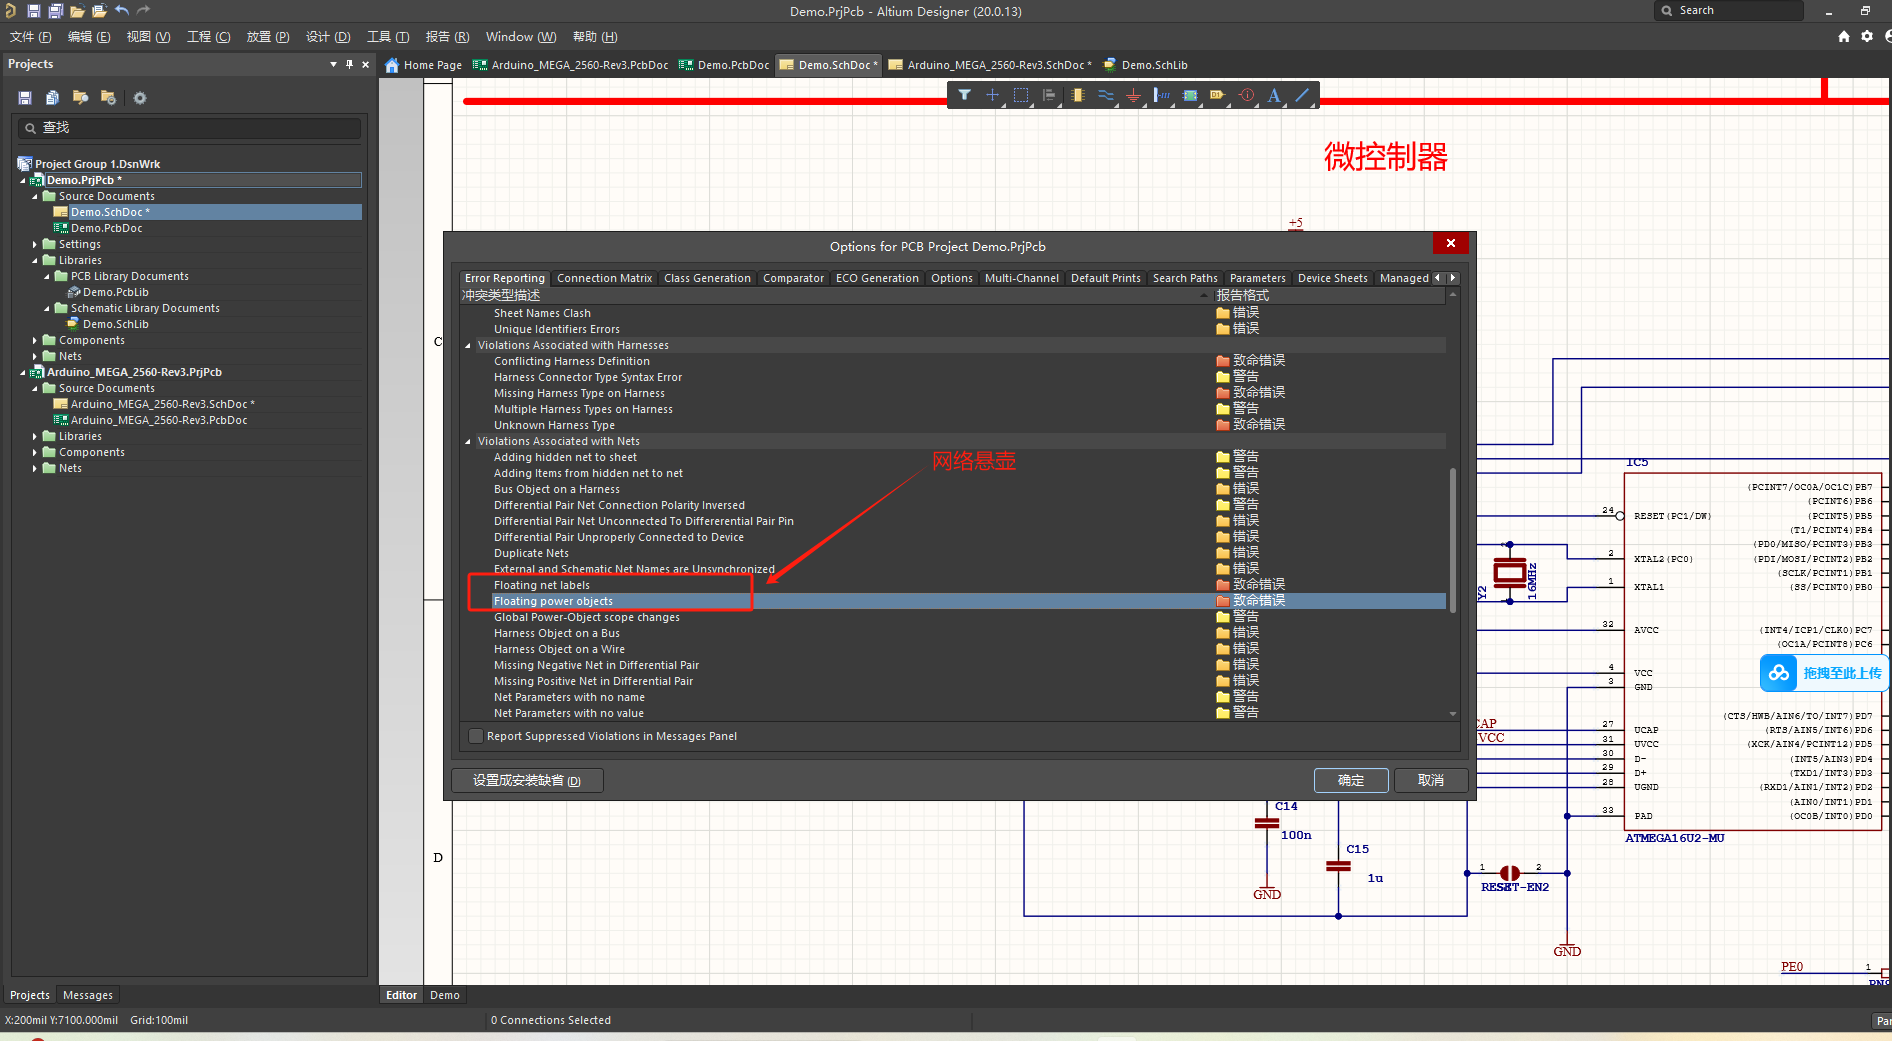
Task: Pick the place port (D1) tool
Action: tap(1217, 95)
